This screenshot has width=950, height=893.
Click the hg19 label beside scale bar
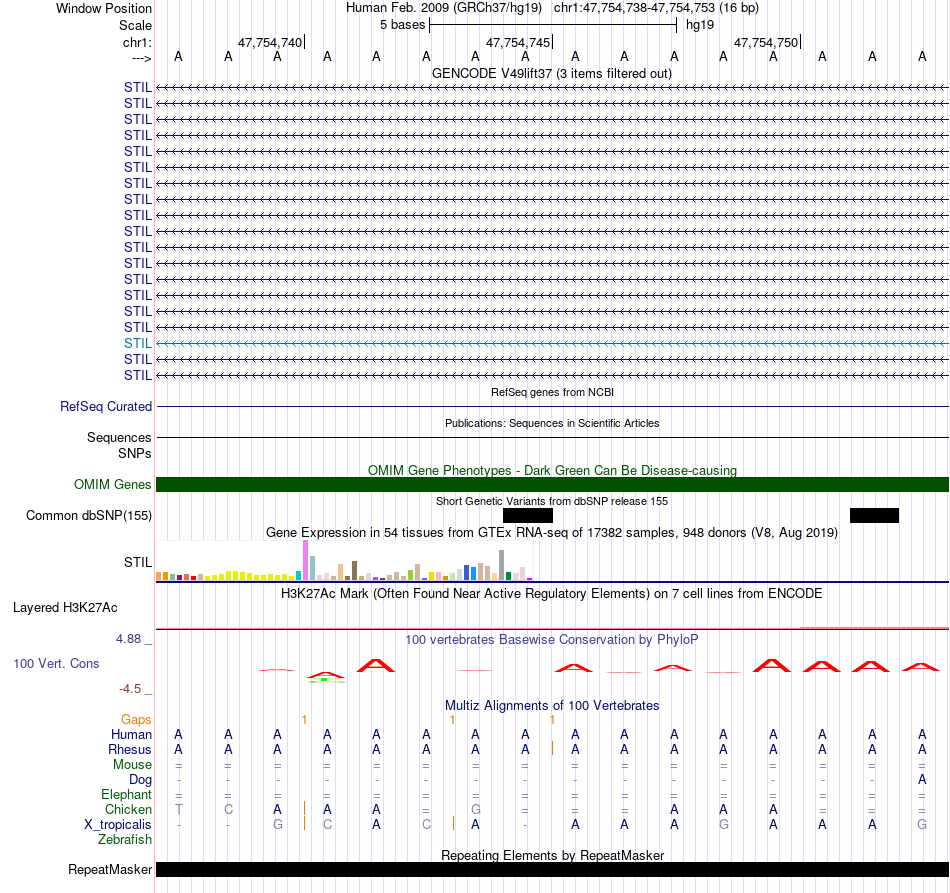tap(700, 25)
